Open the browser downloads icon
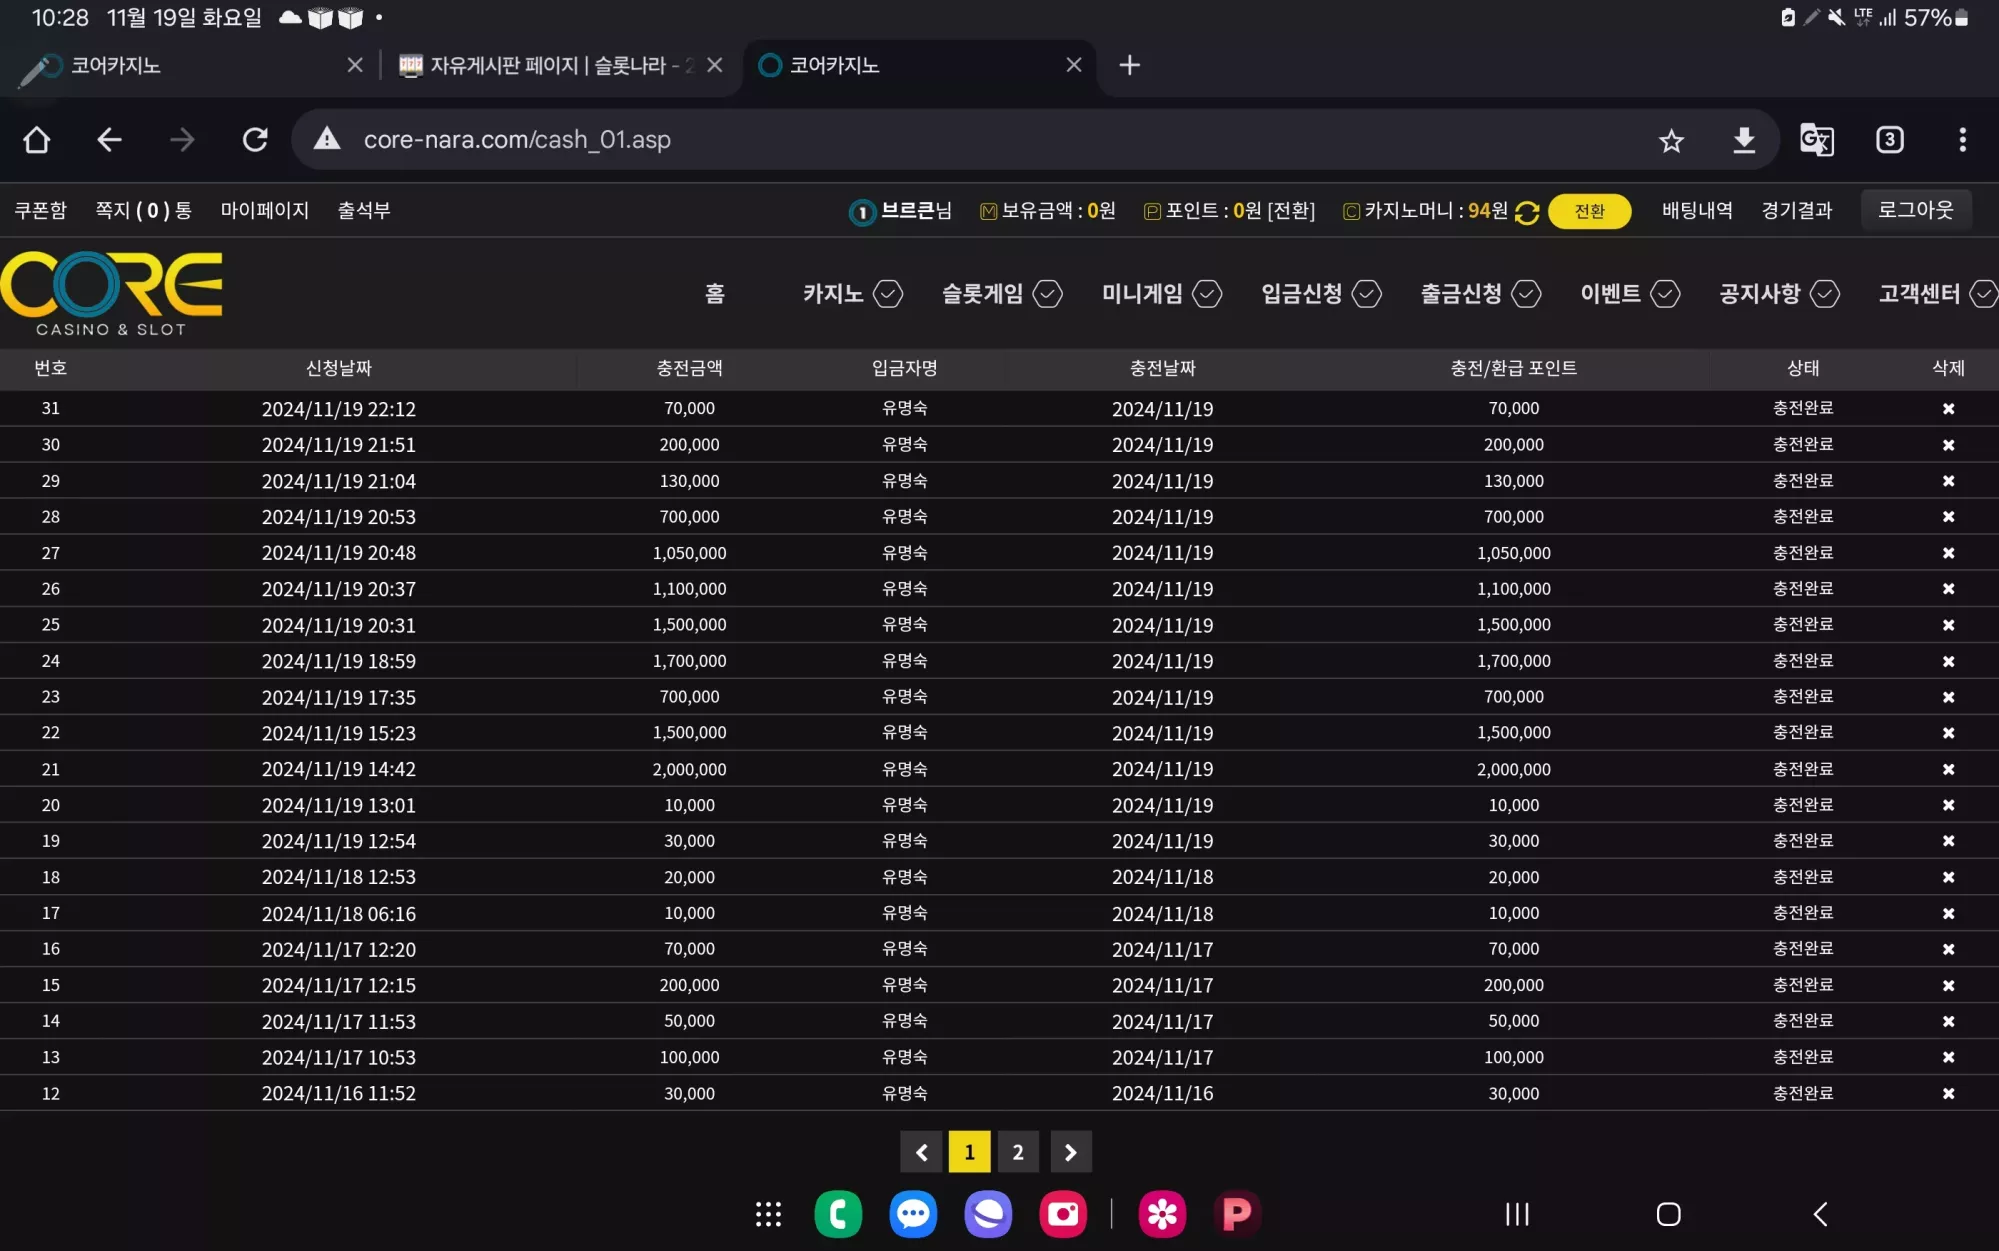Screen dimensions: 1999x1251 [x=1744, y=141]
